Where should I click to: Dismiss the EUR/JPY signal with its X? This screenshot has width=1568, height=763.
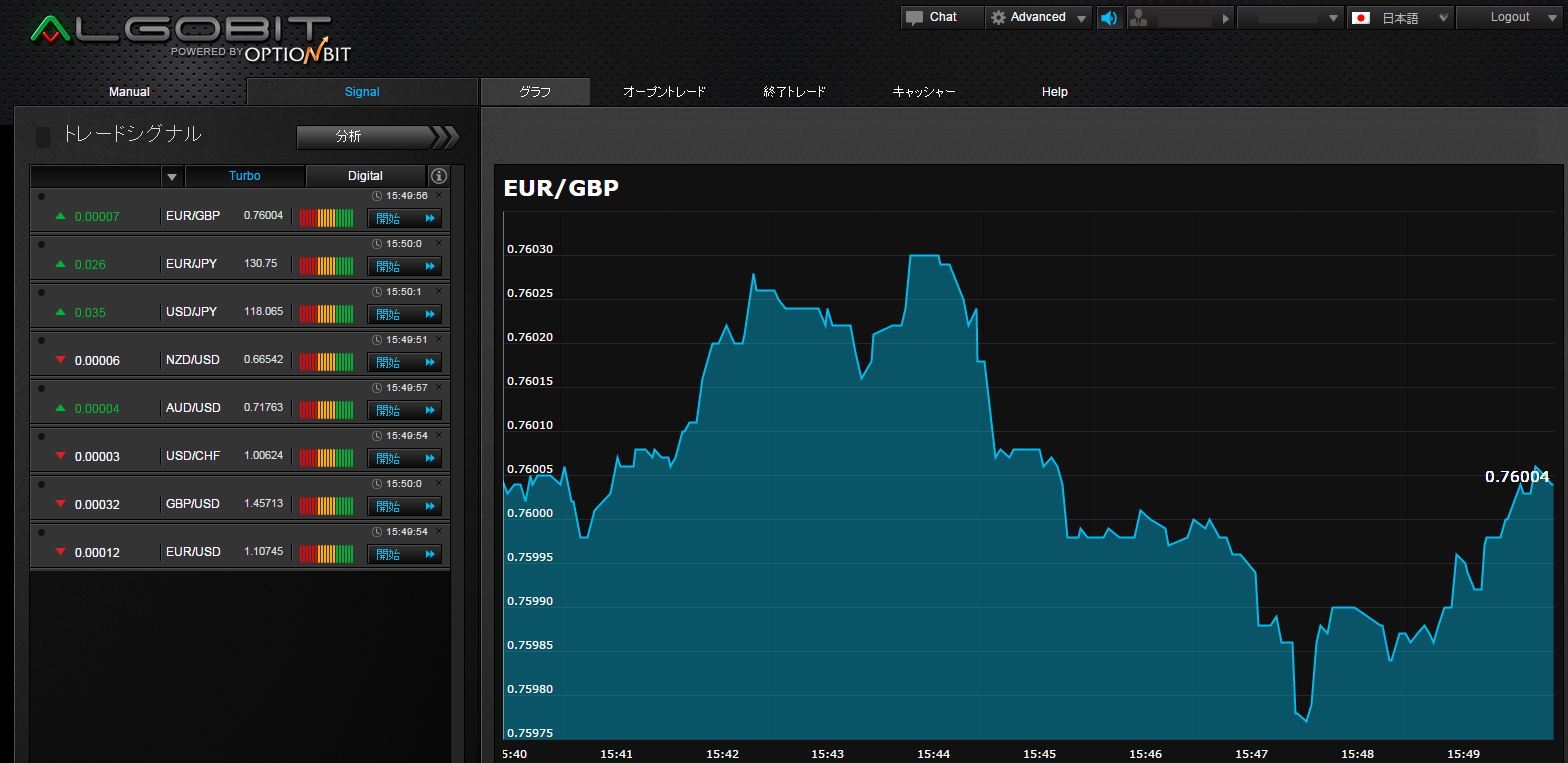tap(439, 243)
